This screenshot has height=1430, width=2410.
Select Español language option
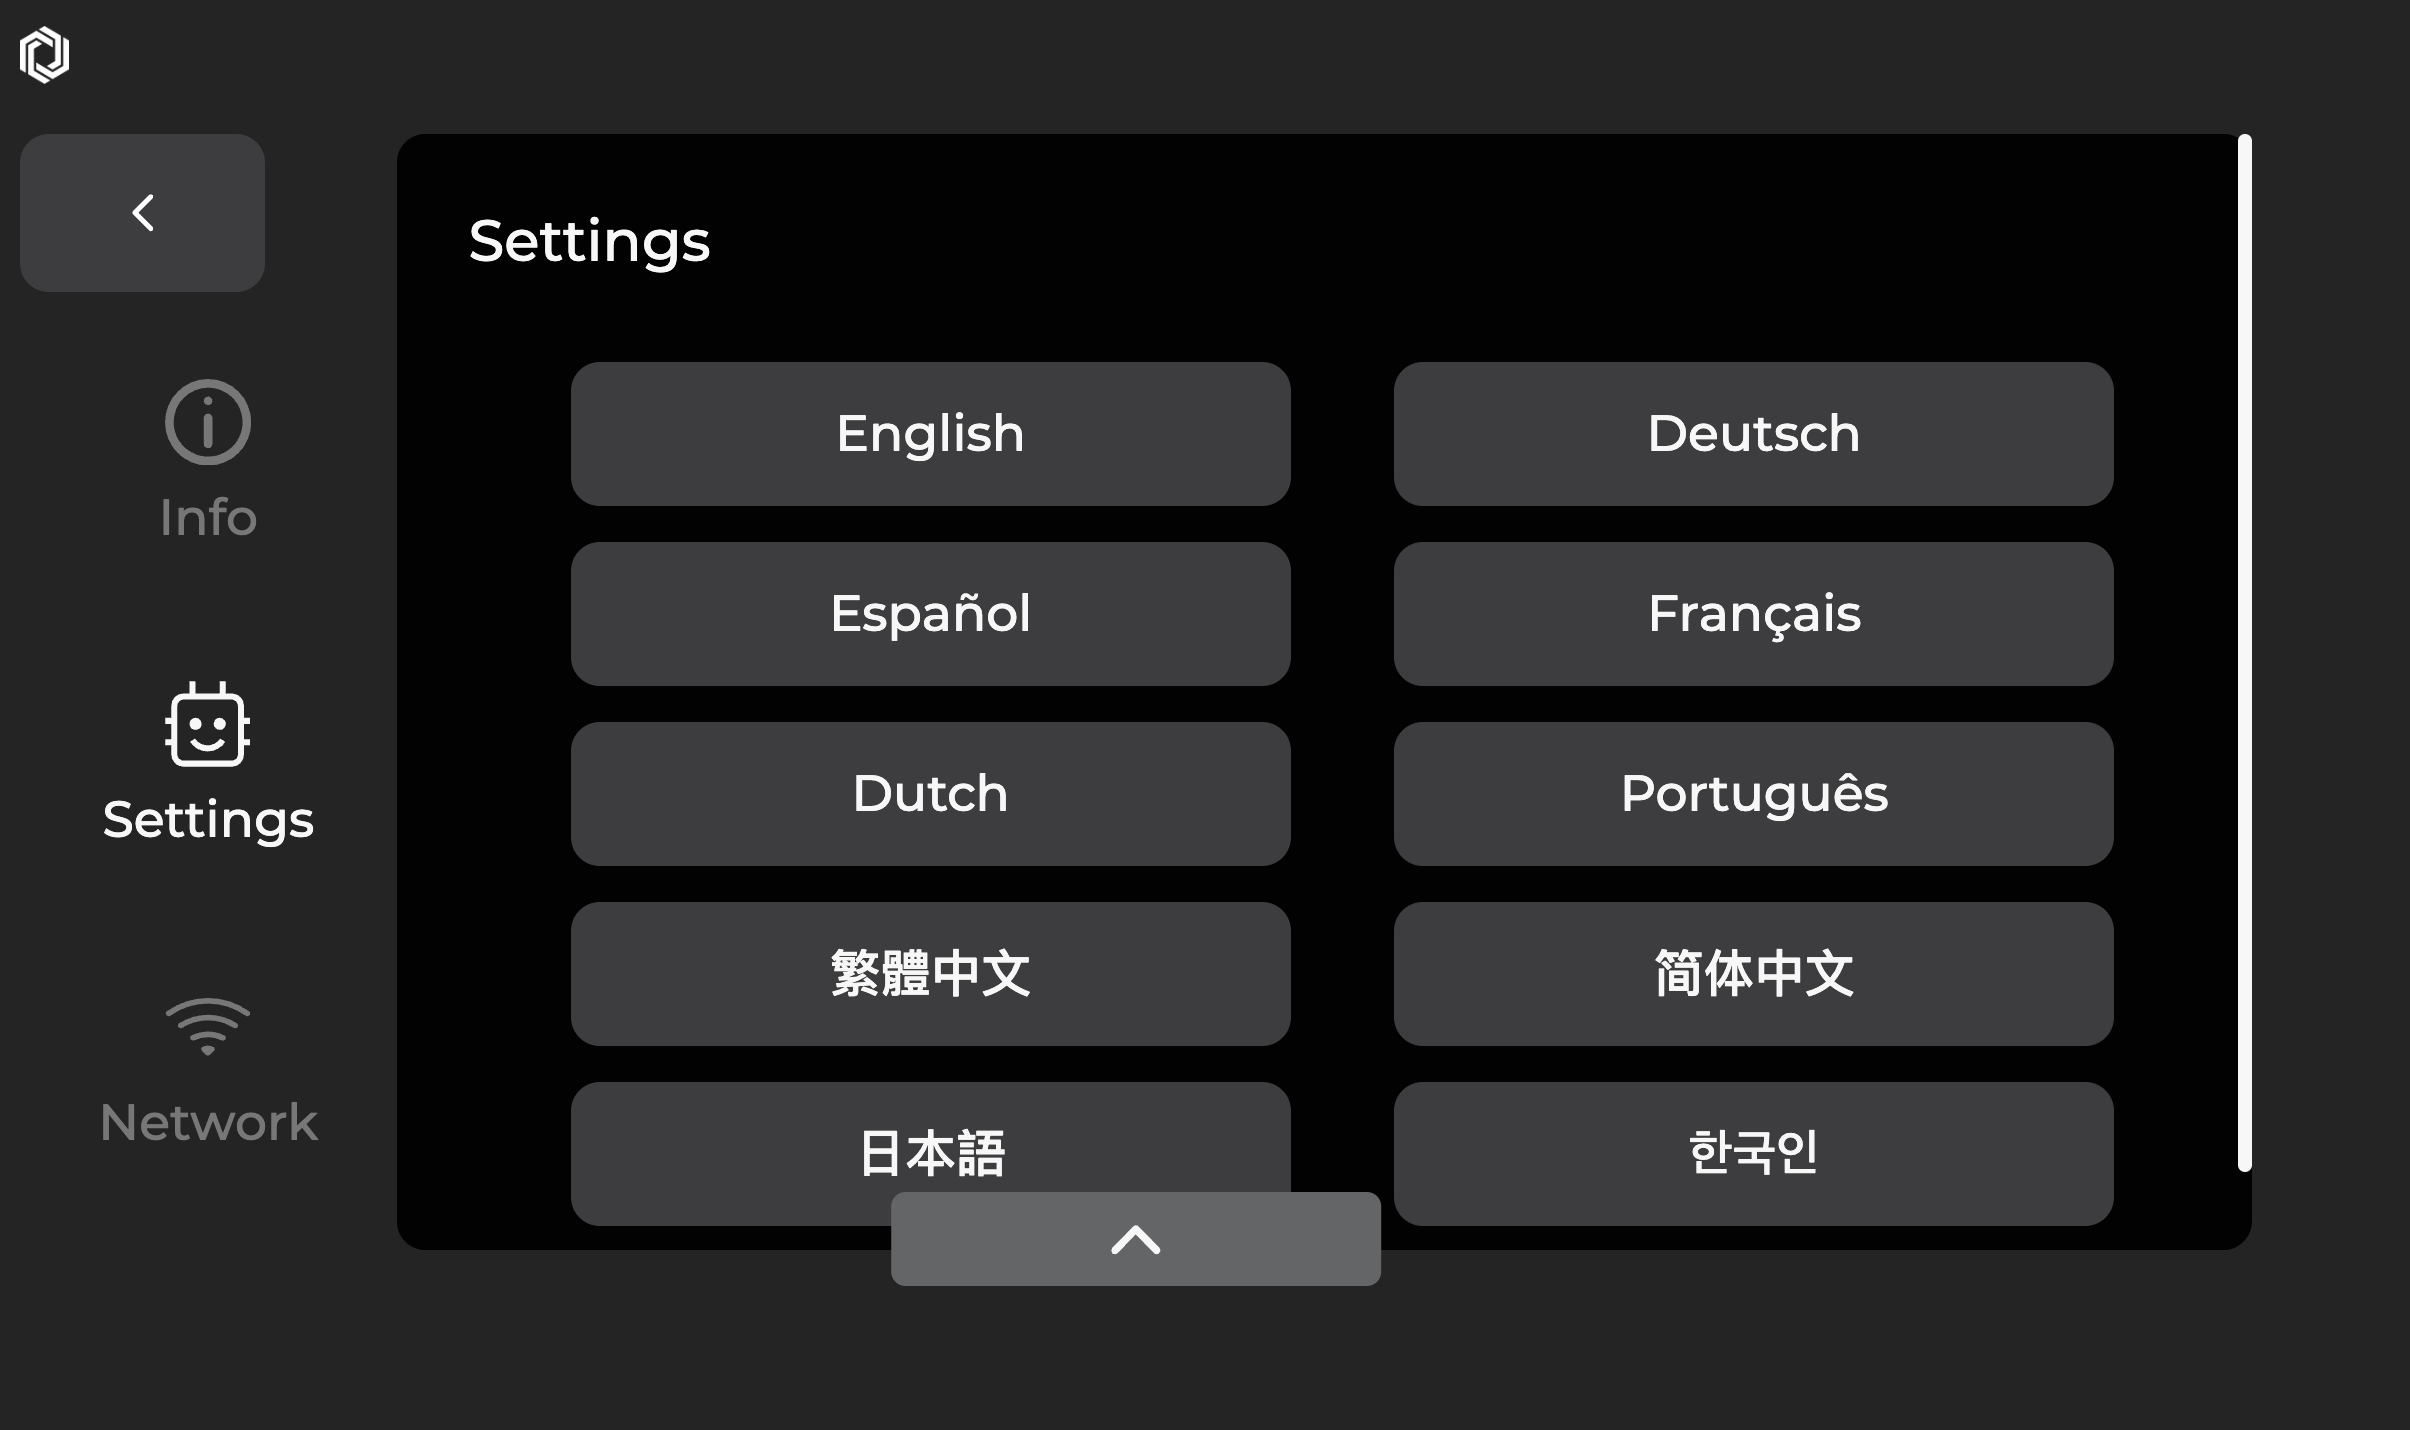click(929, 614)
